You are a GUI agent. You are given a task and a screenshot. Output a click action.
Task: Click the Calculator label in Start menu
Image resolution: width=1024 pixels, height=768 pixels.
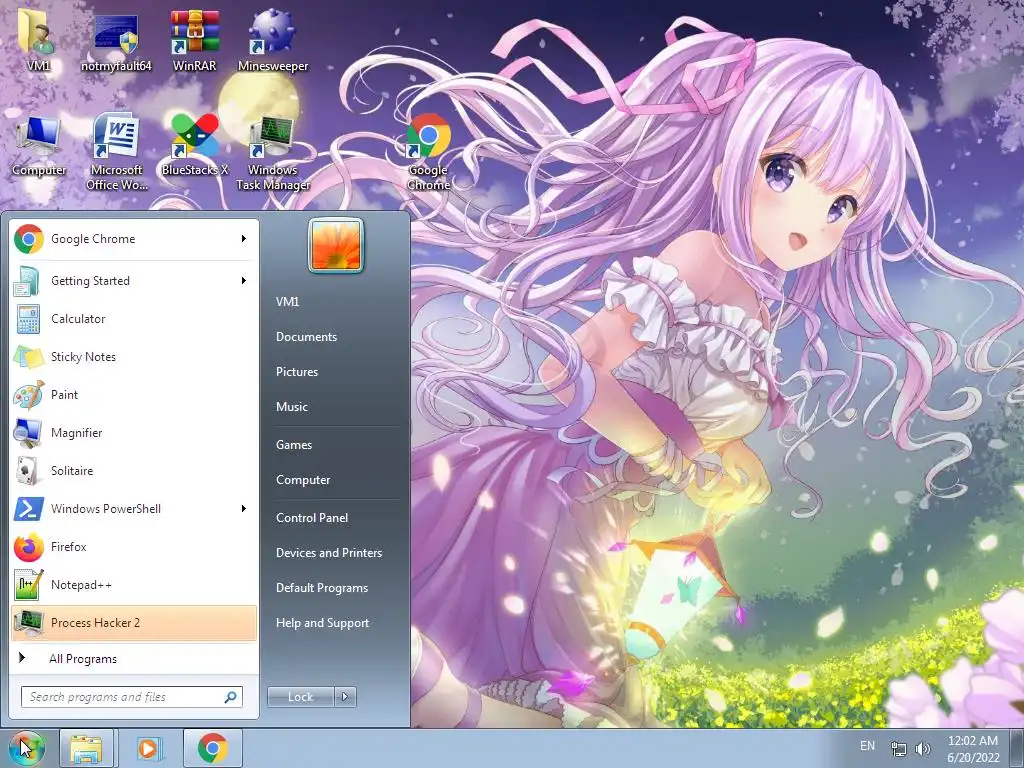click(78, 319)
